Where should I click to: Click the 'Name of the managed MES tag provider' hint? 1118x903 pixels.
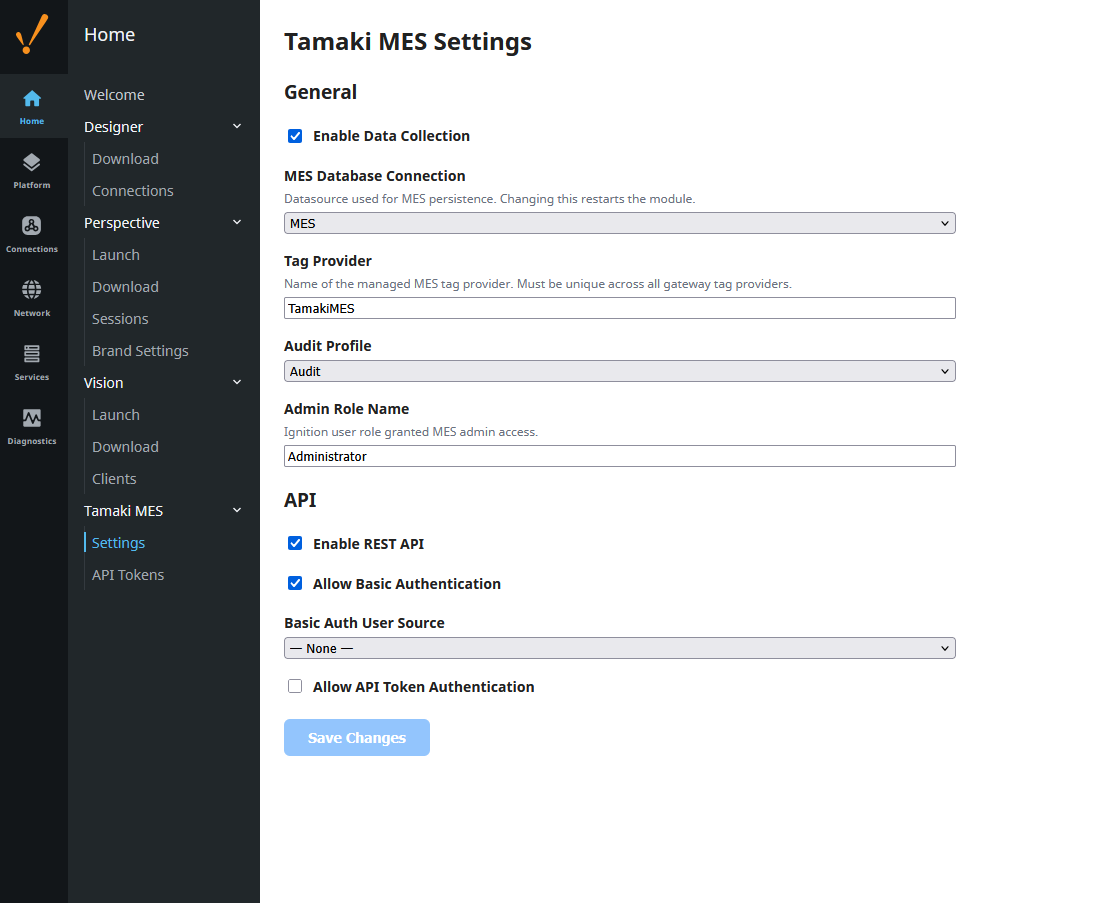(538, 284)
